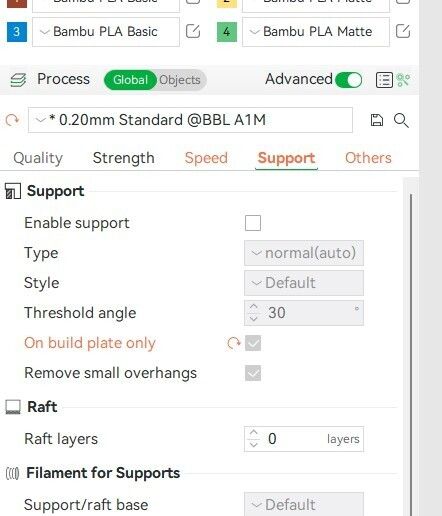Viewport: 442px width, 516px height.
Task: Reset the modified process preset
Action: point(13,120)
